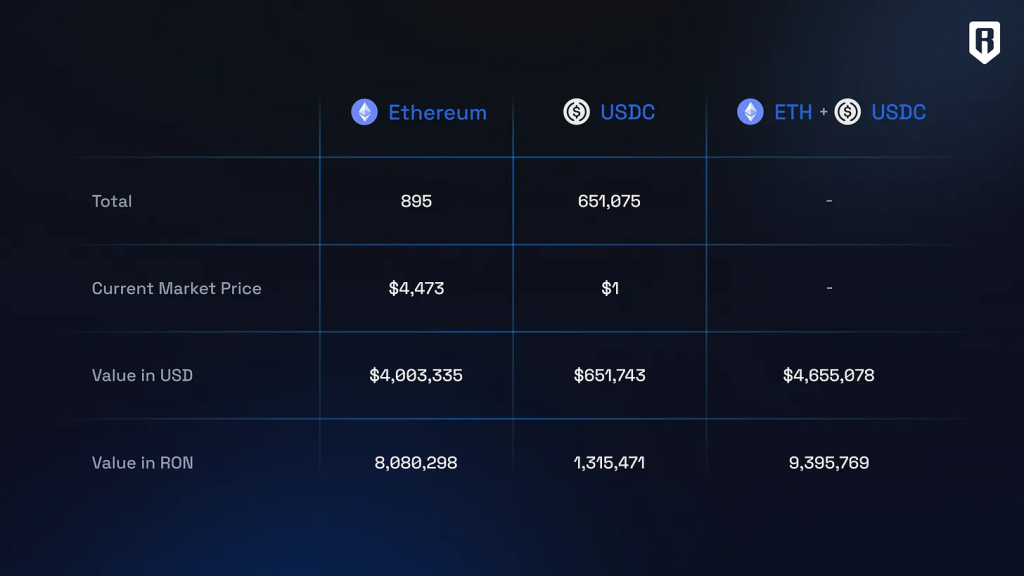Click the $651,743 USDC USD value
The image size is (1024, 576).
pyautogui.click(x=610, y=375)
